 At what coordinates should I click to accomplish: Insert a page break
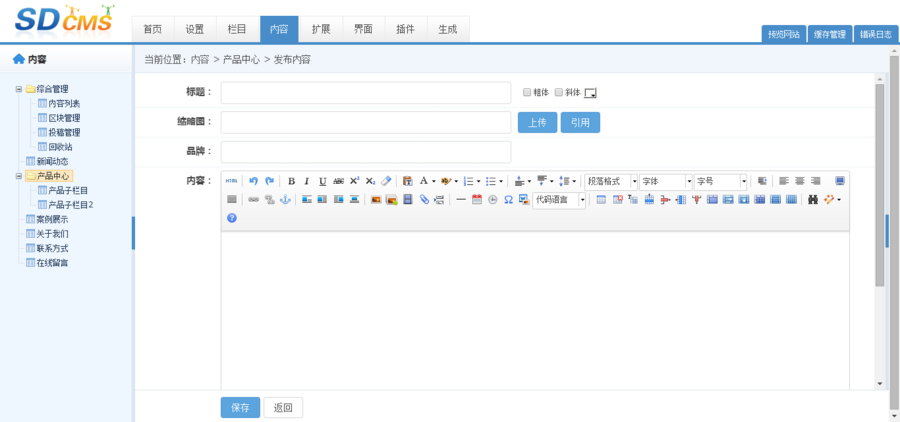[x=439, y=199]
